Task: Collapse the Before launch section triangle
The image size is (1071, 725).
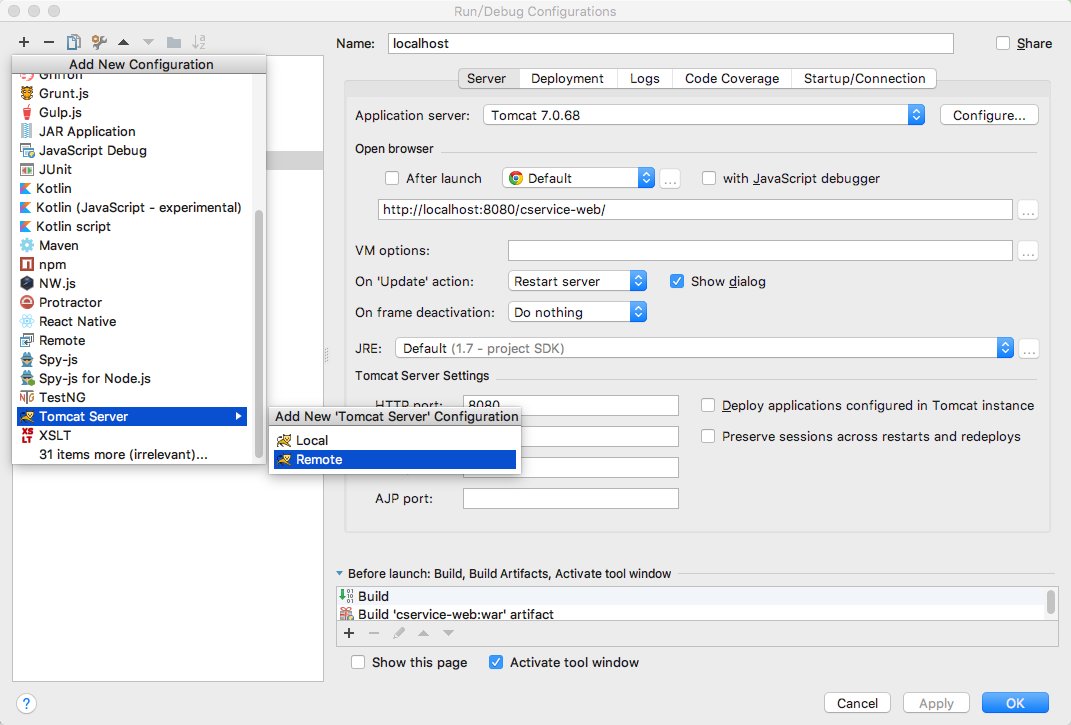Action: click(x=339, y=574)
